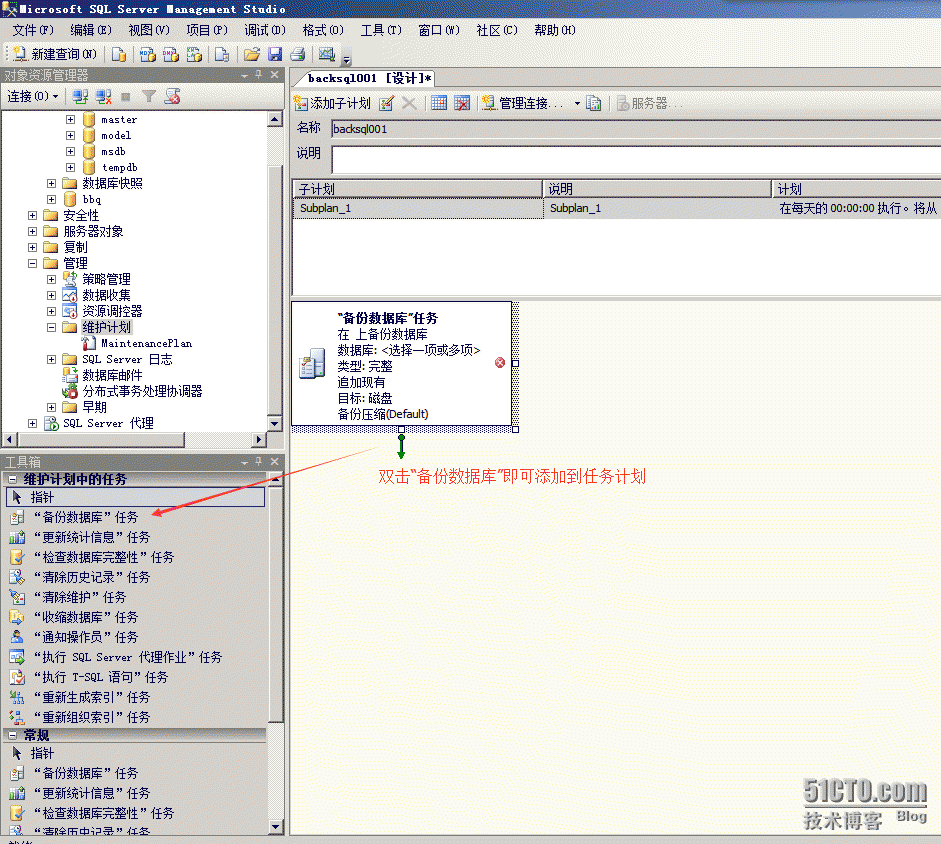Viewport: 941px width, 844px height.
Task: Select “执行 SQL Server 代理作业”任务
Action: 128,657
